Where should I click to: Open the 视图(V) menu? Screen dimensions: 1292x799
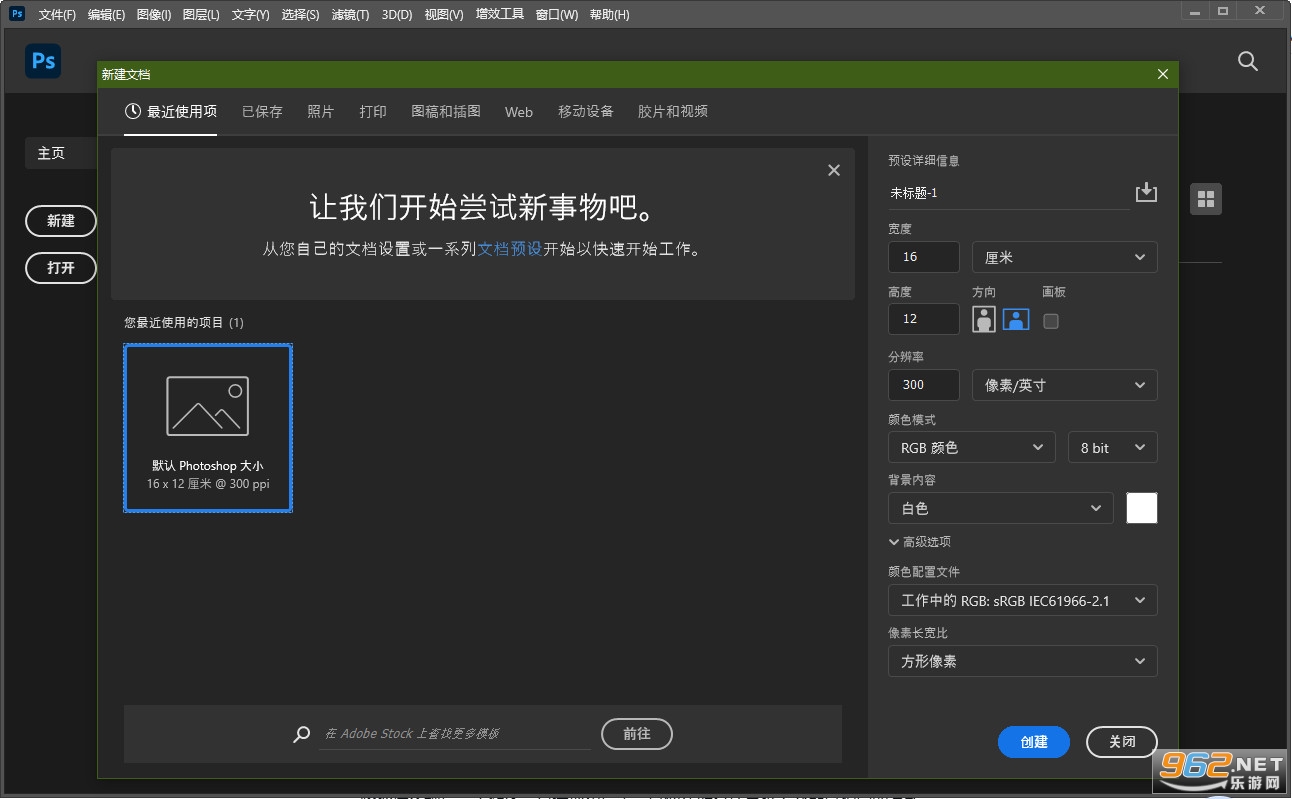pyautogui.click(x=444, y=14)
